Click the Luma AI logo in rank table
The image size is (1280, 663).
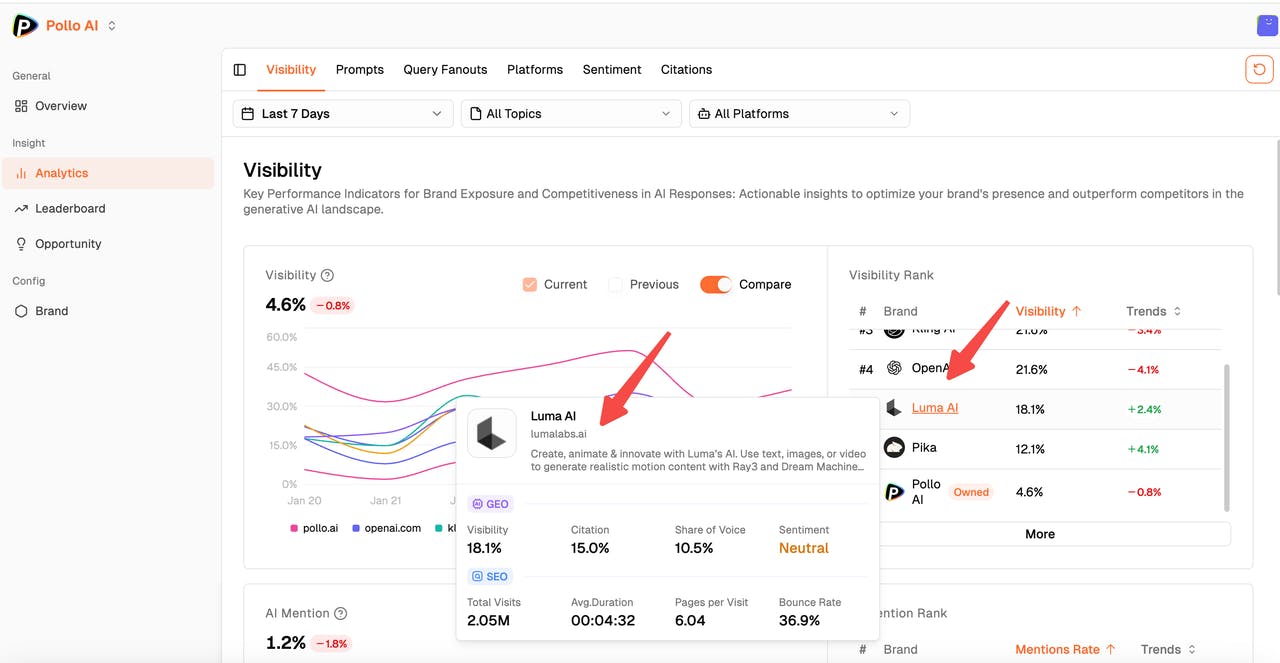(x=894, y=408)
